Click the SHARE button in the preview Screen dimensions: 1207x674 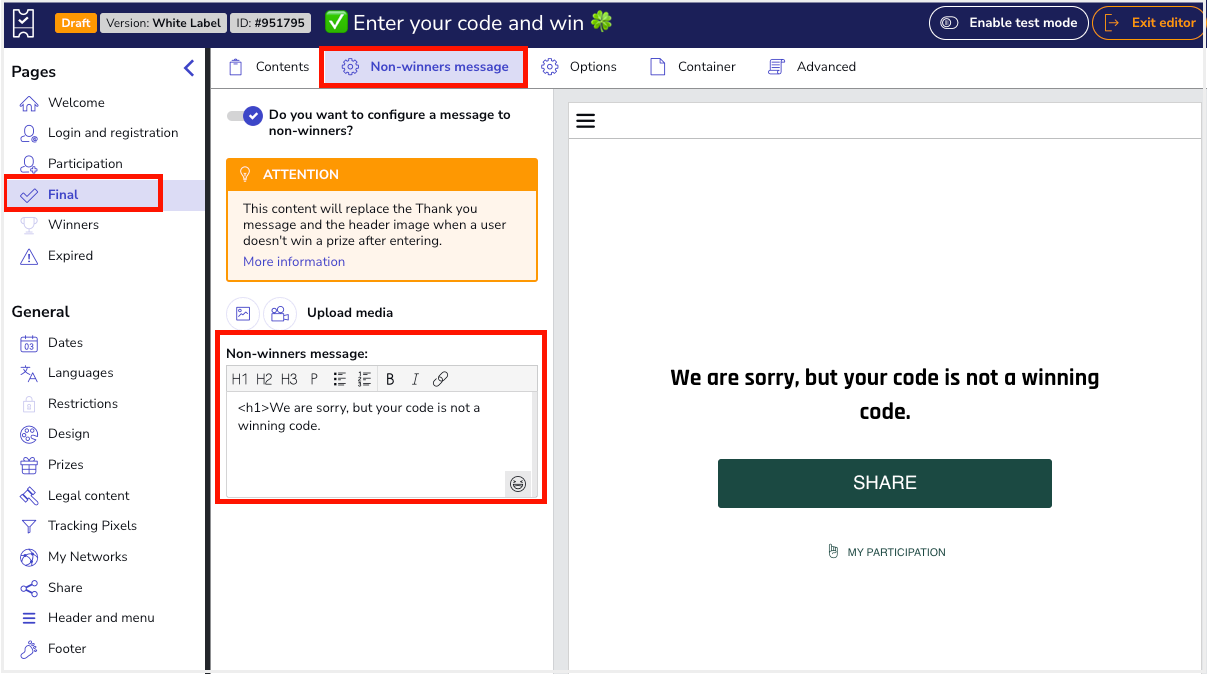[884, 483]
